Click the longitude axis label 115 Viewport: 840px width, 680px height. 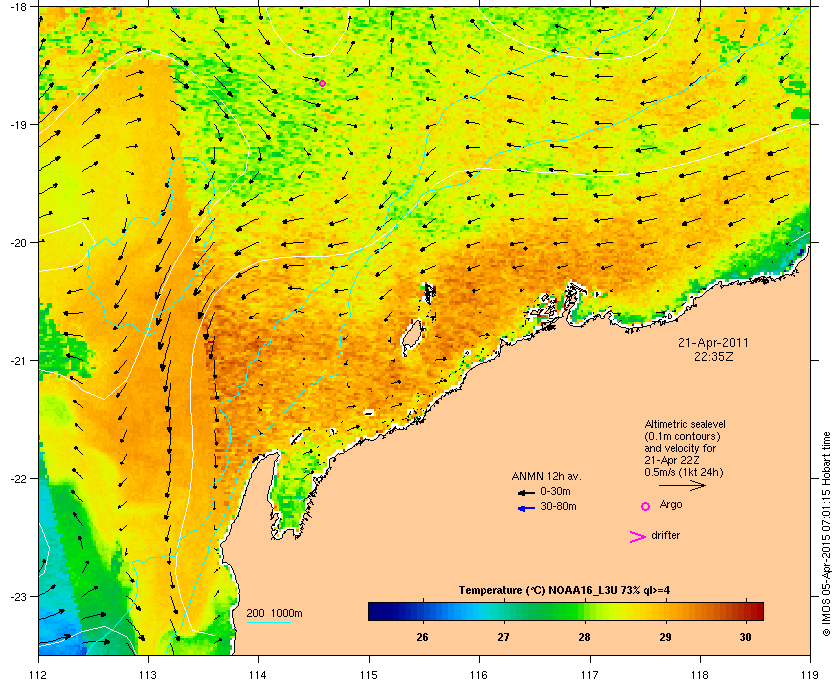(x=369, y=674)
